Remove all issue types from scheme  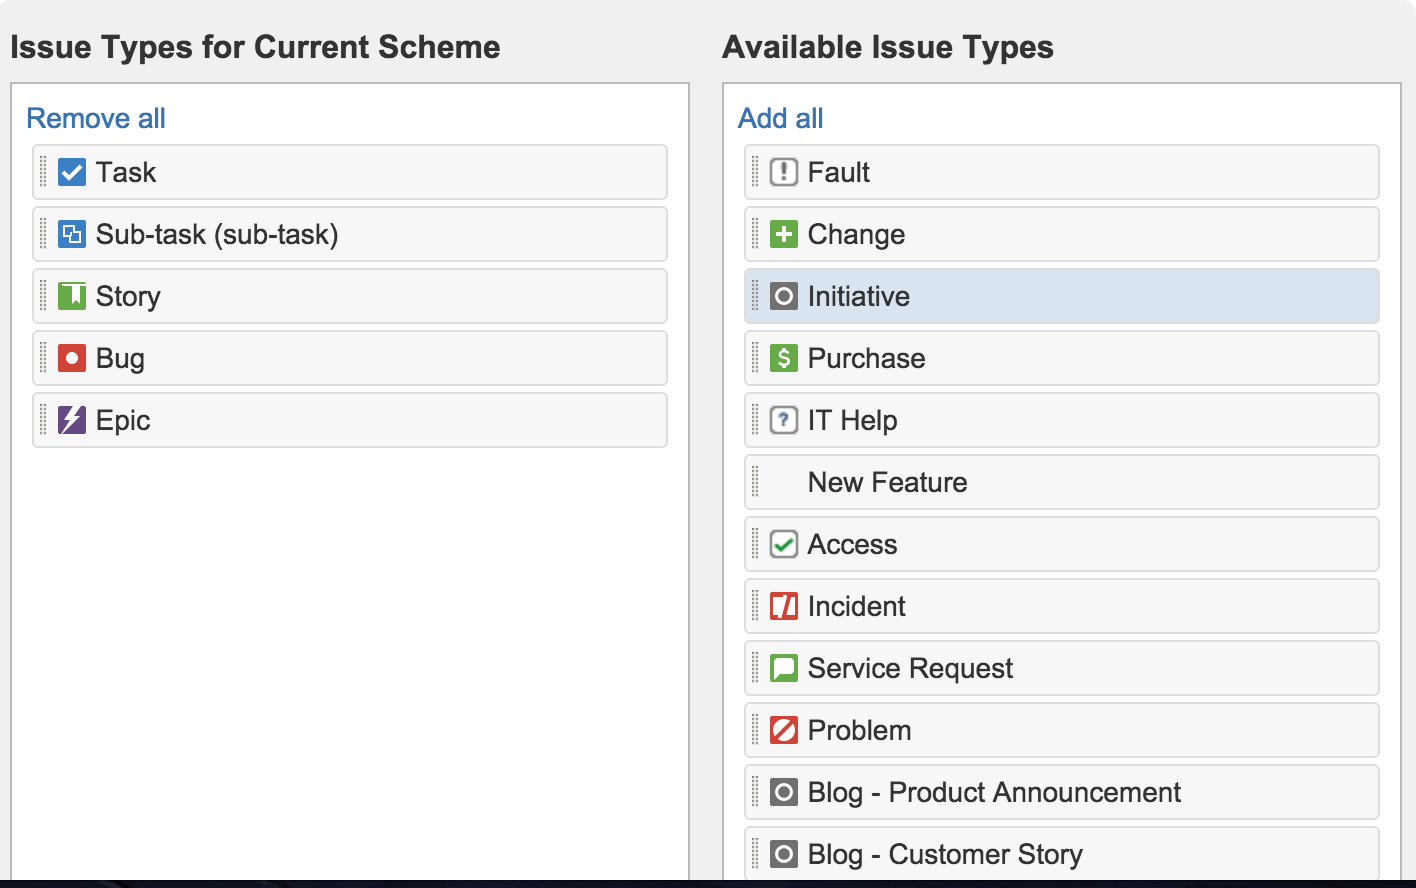96,118
